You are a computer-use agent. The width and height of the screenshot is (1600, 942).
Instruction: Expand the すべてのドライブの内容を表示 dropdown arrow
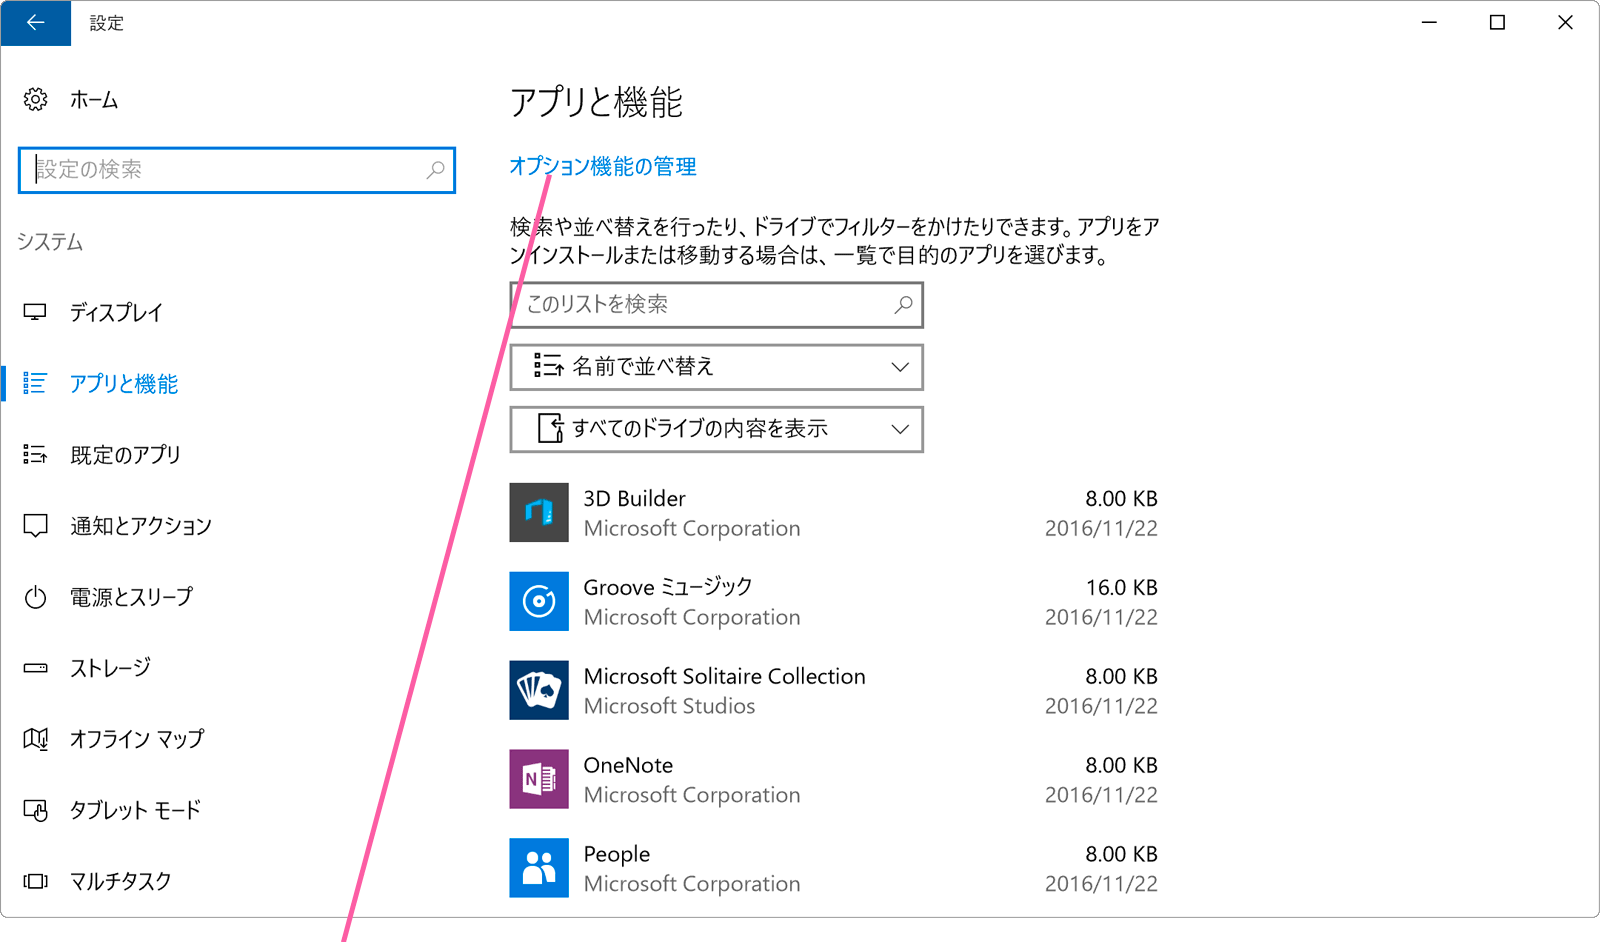pos(900,429)
